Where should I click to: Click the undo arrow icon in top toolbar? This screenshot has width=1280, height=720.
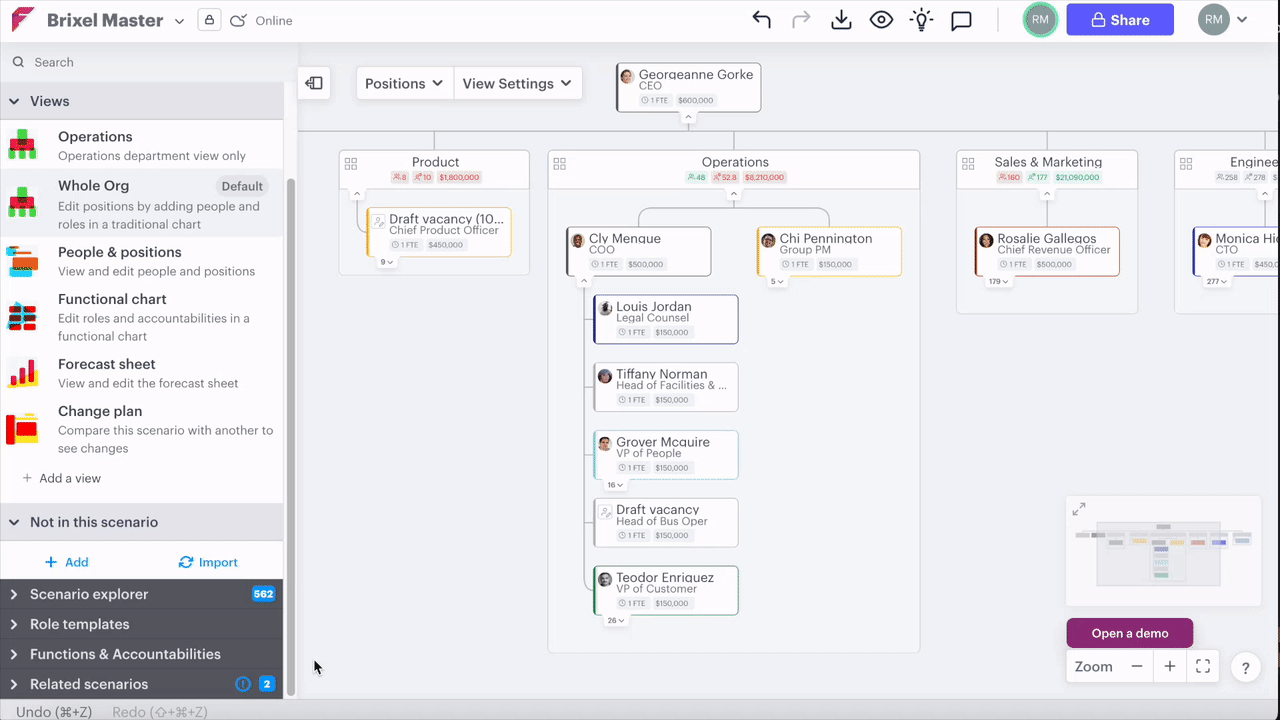pyautogui.click(x=762, y=20)
